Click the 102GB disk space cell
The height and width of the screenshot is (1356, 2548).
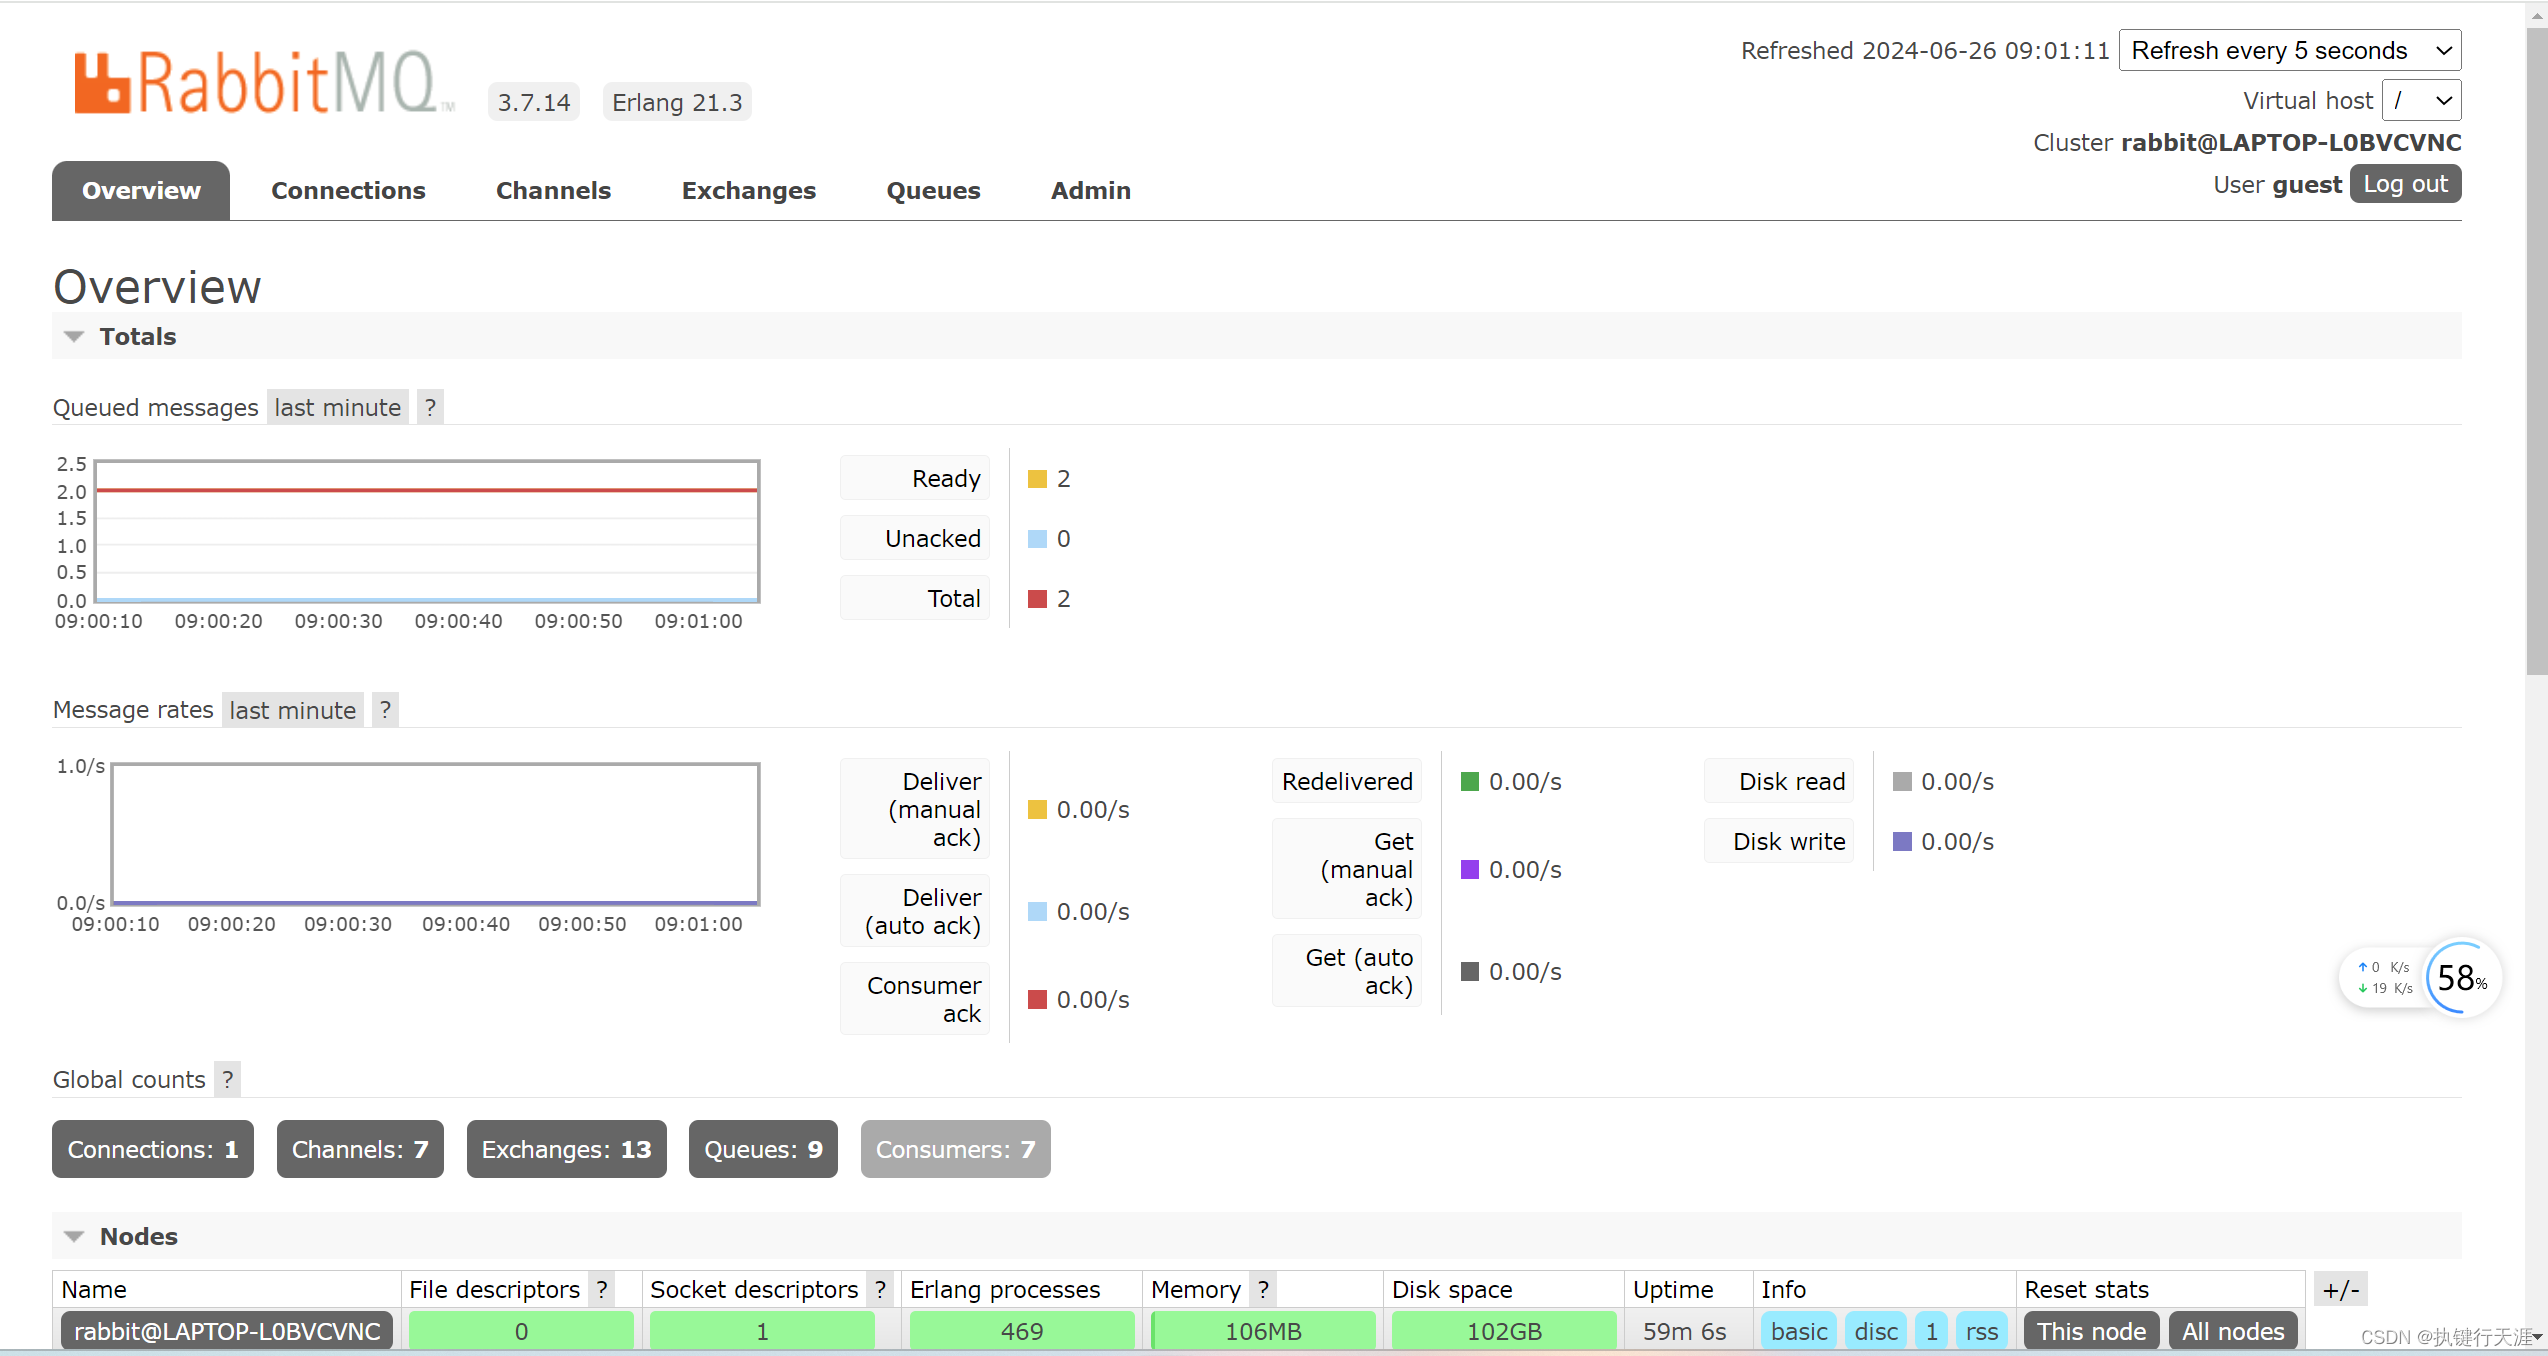pyautogui.click(x=1504, y=1332)
